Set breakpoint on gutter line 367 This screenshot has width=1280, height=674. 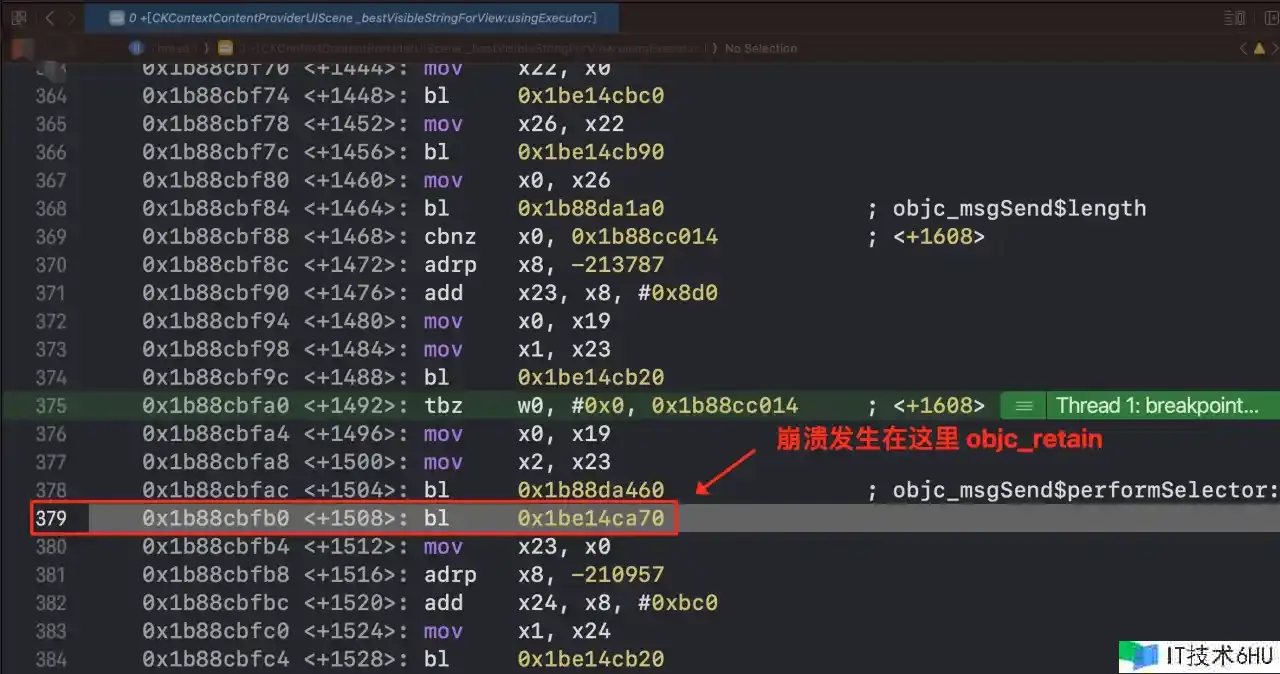50,180
